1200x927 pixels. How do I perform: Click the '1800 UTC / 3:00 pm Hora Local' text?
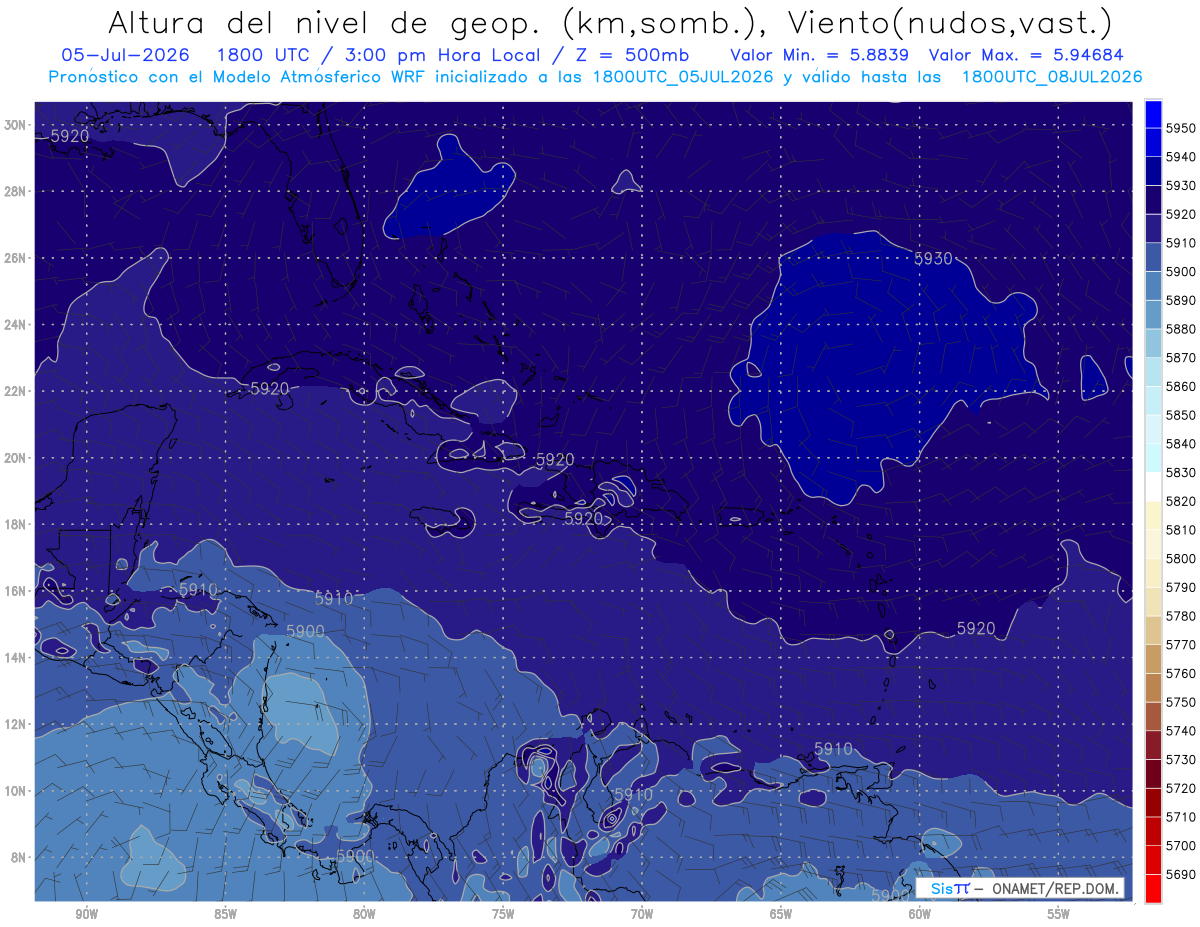[x=380, y=55]
